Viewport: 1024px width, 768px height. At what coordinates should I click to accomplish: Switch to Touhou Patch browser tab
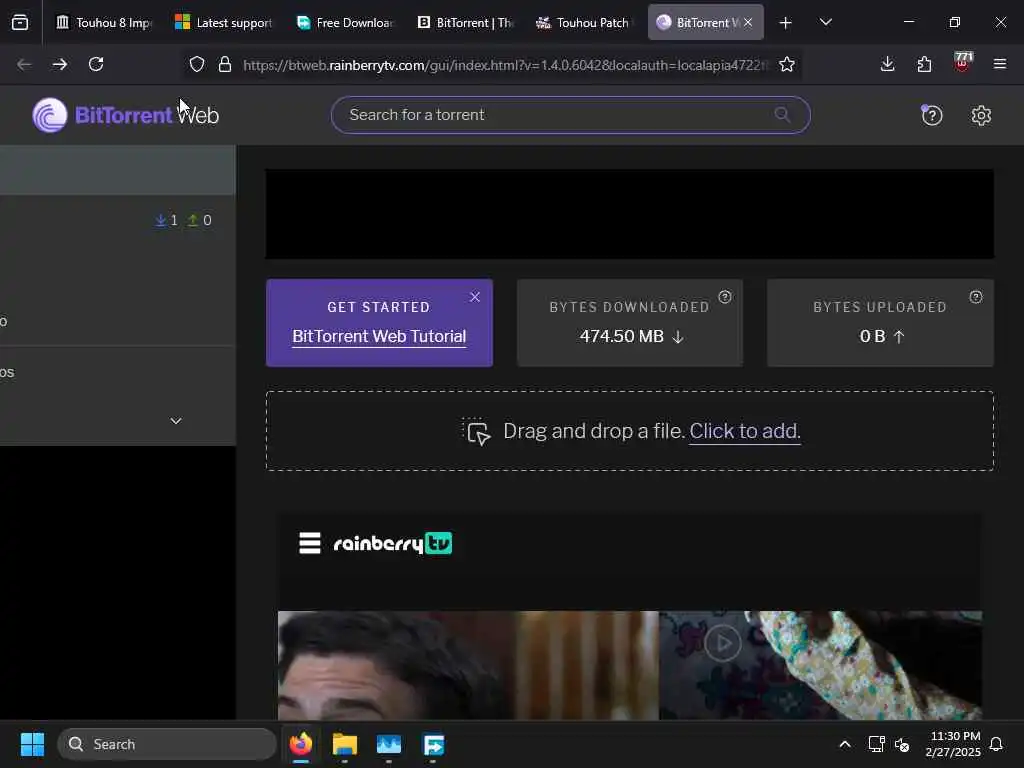coord(585,23)
